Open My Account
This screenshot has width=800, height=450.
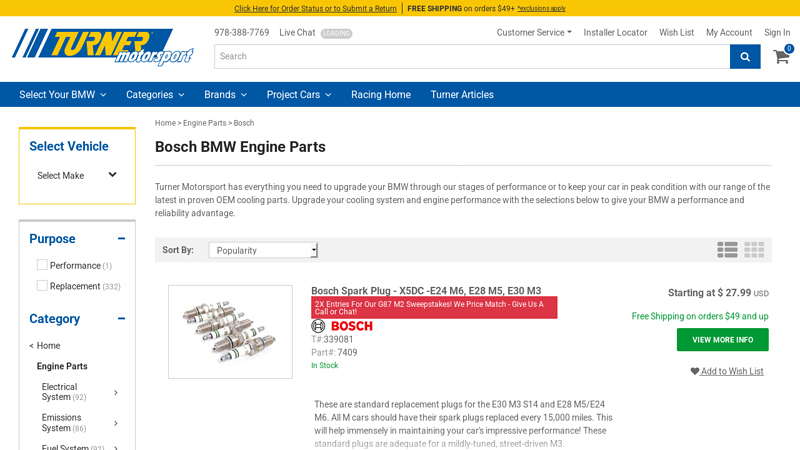[729, 33]
